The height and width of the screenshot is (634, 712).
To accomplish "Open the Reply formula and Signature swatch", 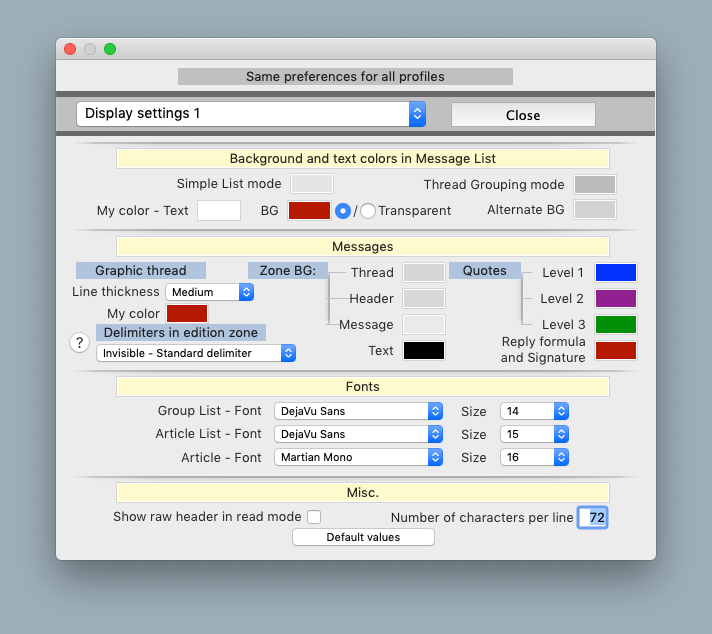I will (615, 350).
